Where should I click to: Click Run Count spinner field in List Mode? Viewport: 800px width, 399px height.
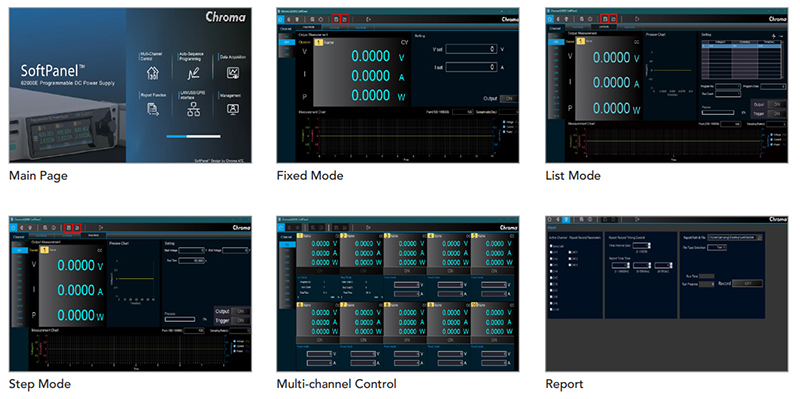[728, 94]
